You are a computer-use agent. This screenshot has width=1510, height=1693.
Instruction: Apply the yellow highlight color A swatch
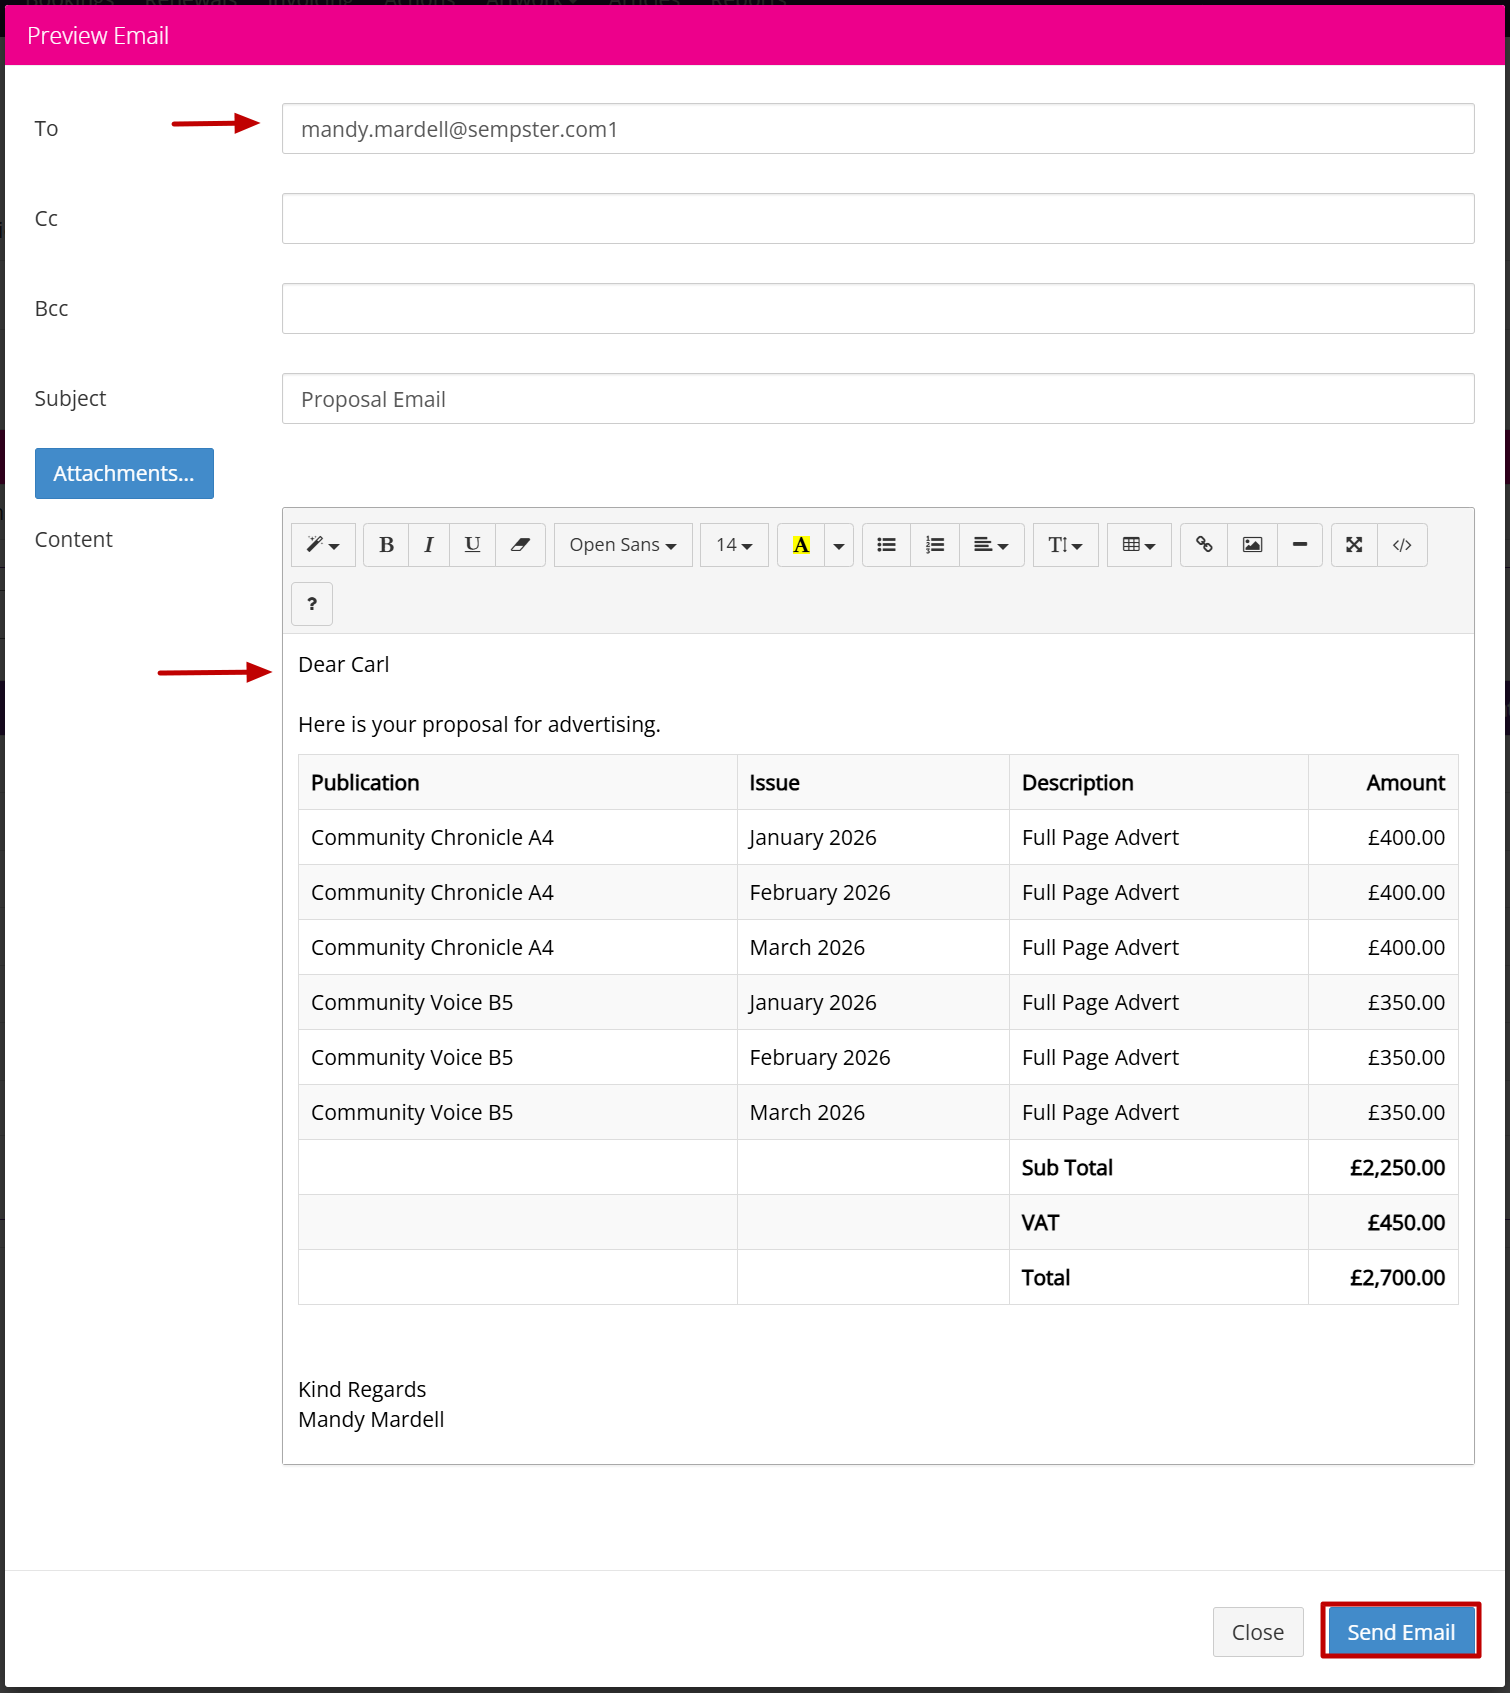(801, 545)
